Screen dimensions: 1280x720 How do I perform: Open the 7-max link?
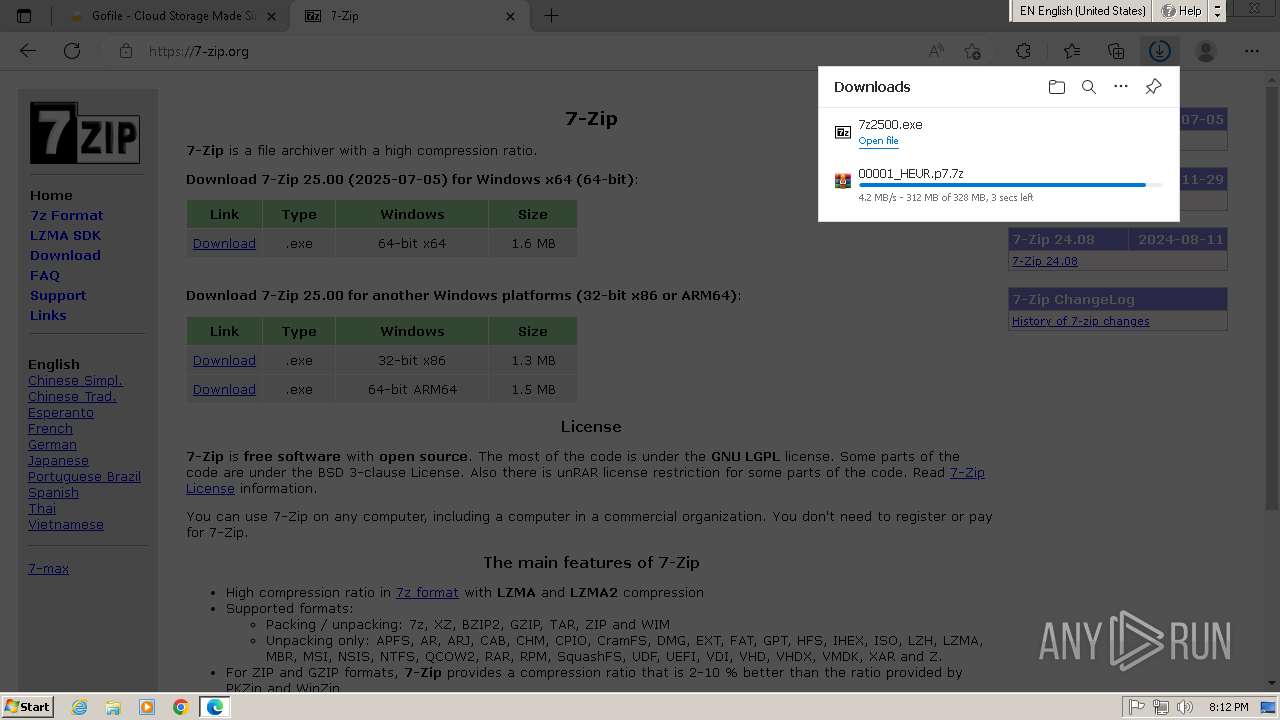48,568
